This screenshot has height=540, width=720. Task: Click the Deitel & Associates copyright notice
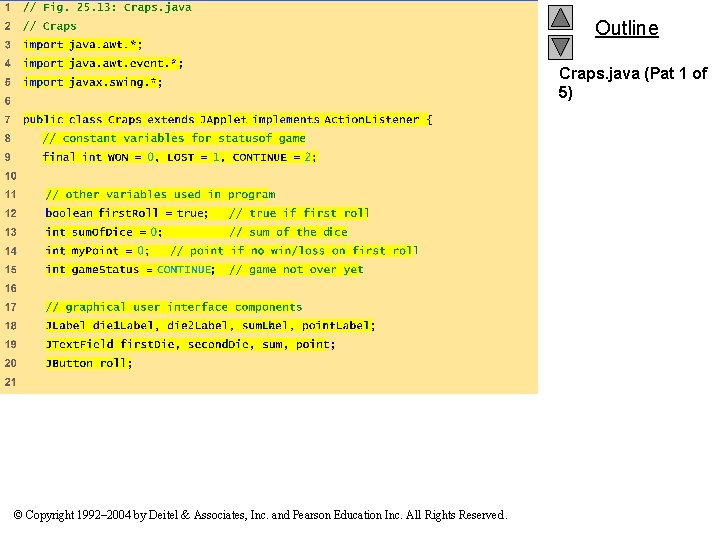260,515
